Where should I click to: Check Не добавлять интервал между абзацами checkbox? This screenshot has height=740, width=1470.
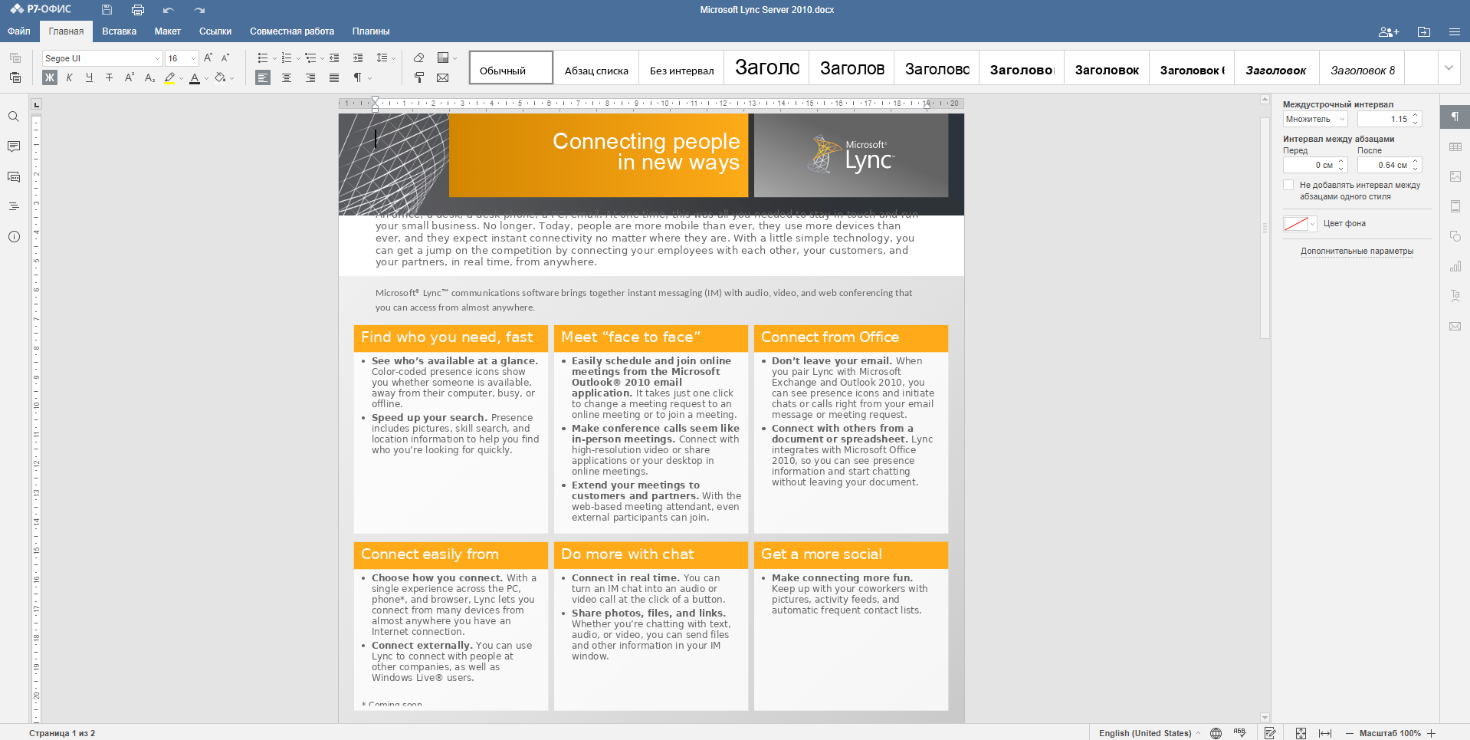(1289, 185)
